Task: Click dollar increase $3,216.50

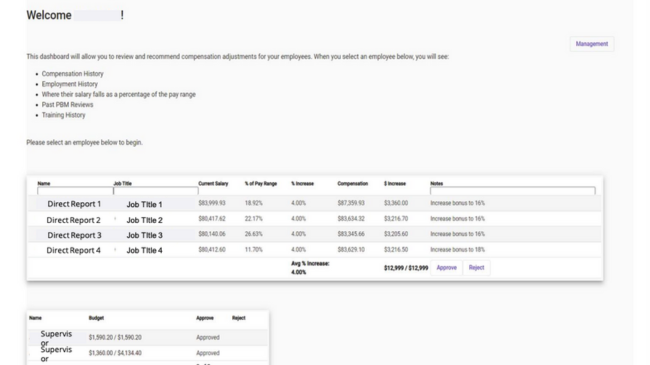Action: 396,250
